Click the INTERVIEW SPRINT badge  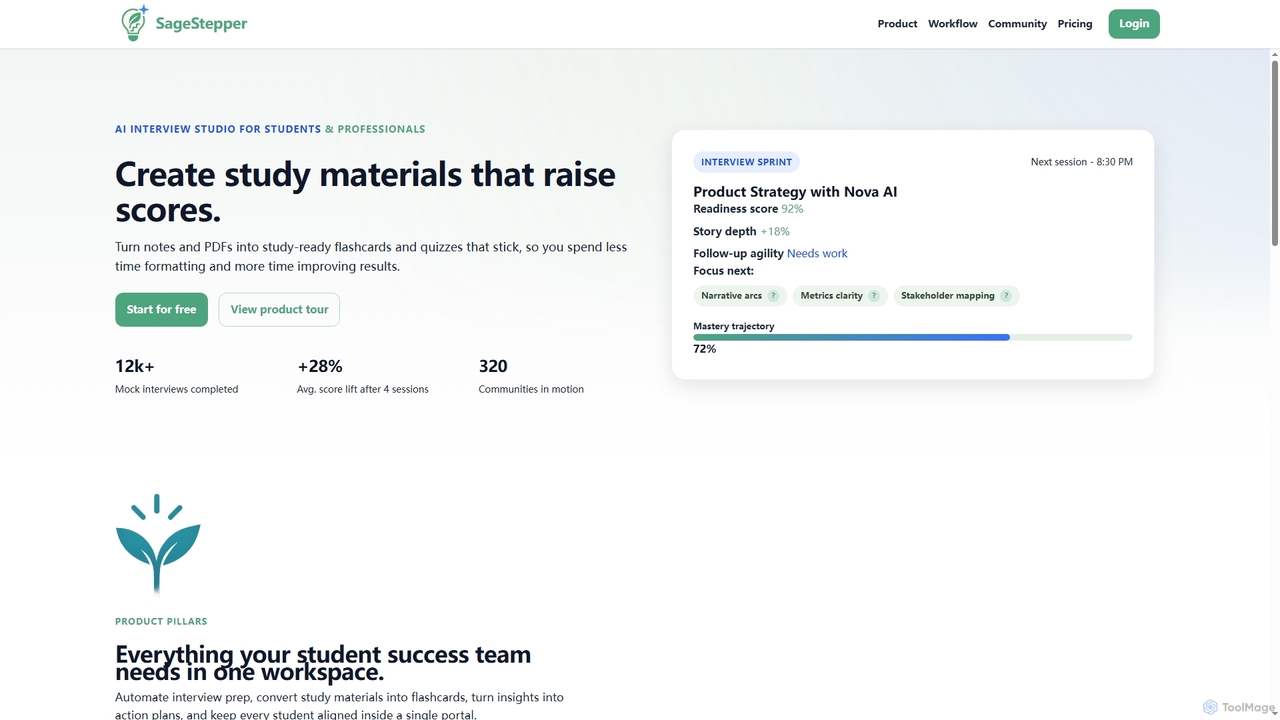point(746,162)
